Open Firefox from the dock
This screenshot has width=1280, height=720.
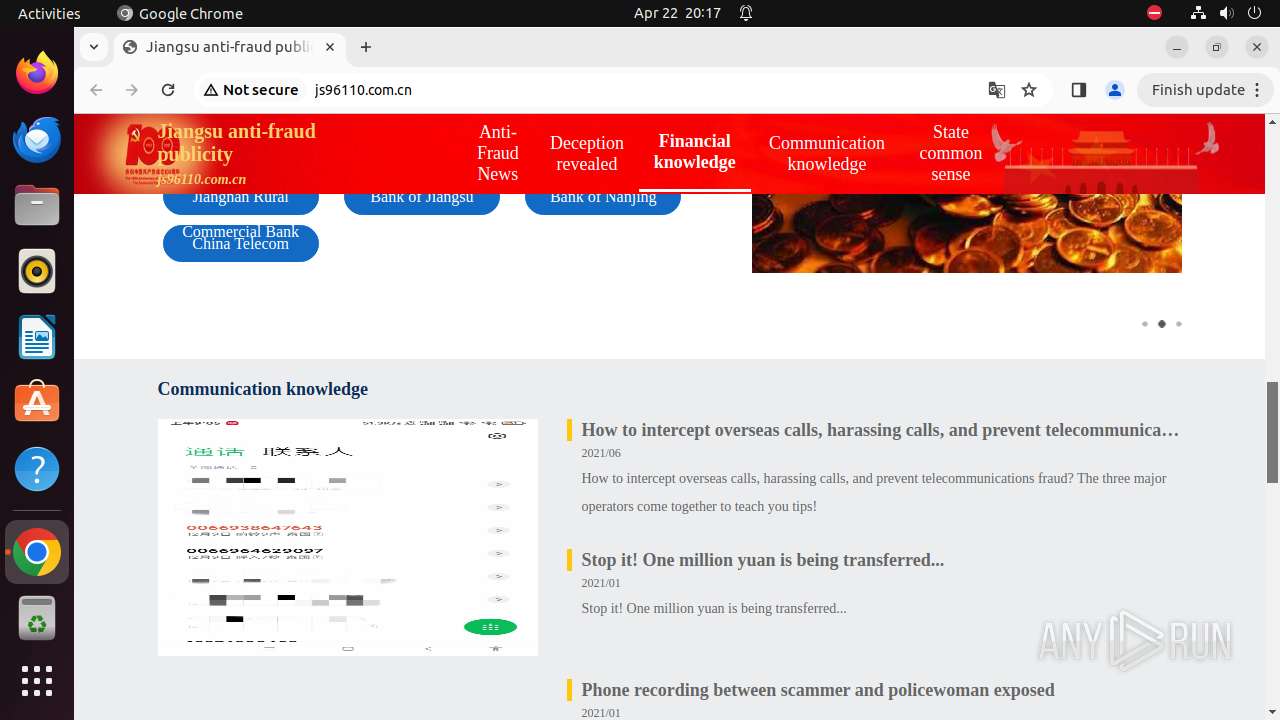(x=37, y=73)
